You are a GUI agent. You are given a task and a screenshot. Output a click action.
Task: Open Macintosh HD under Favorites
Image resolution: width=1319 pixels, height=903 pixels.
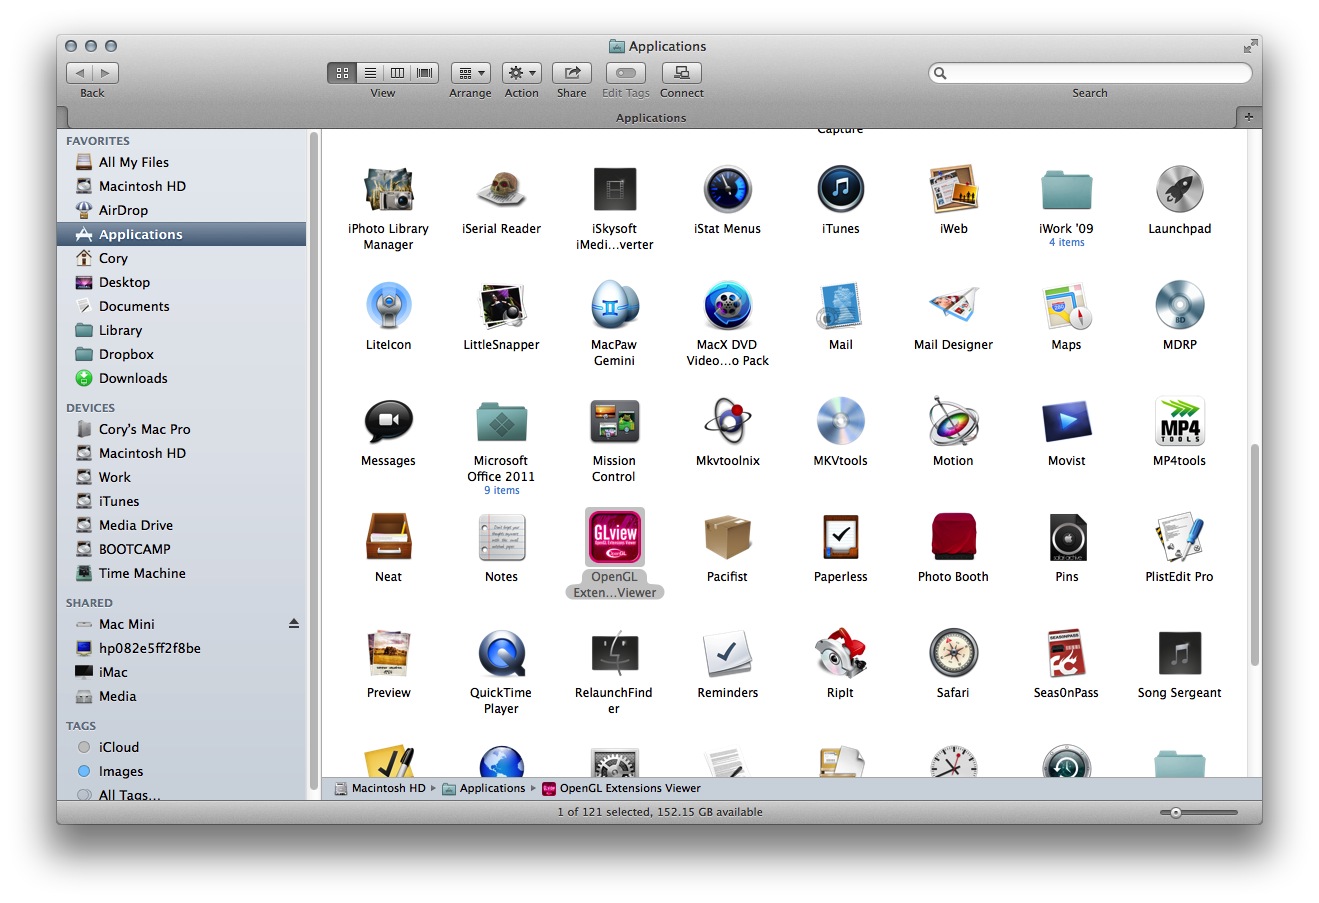(x=142, y=186)
